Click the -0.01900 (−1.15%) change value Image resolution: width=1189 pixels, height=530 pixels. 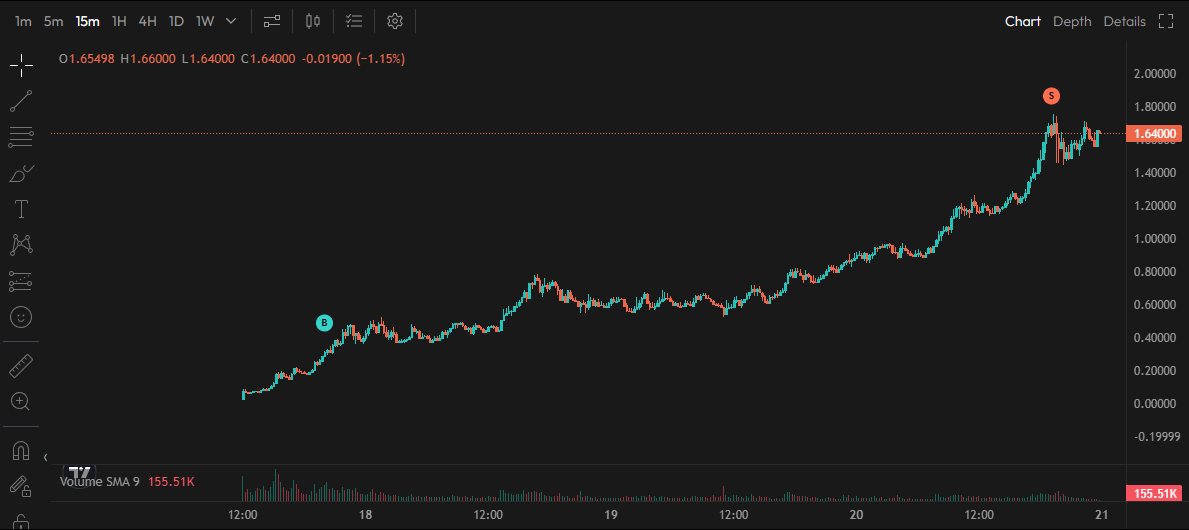353,58
